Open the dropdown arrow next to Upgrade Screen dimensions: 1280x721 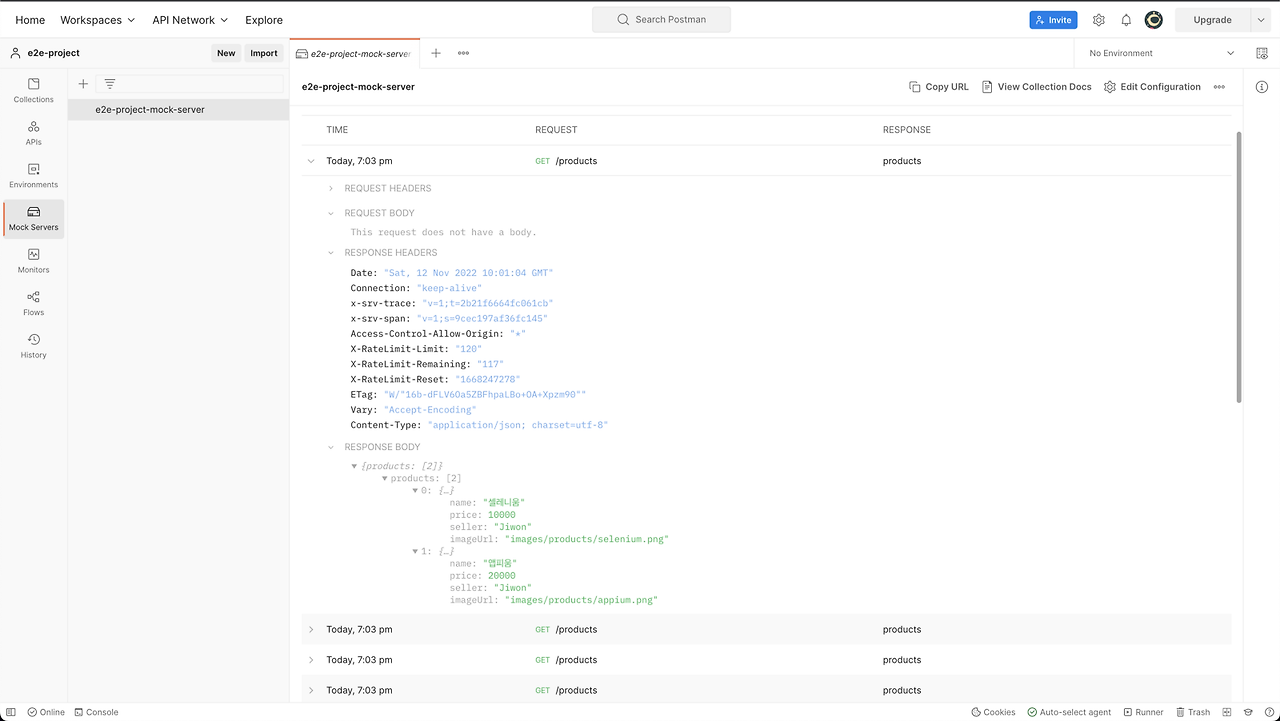[1261, 20]
